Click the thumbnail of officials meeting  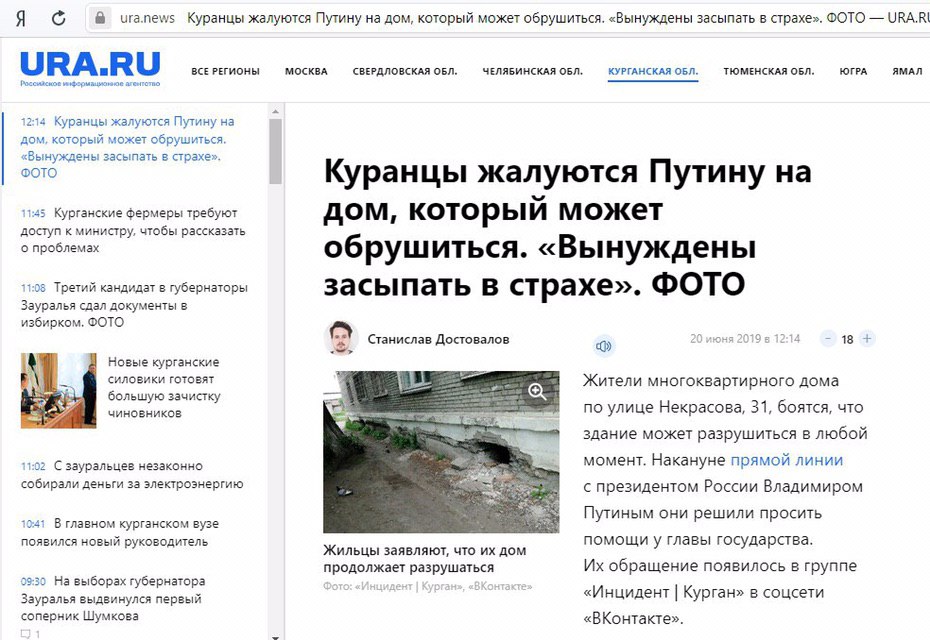point(58,390)
